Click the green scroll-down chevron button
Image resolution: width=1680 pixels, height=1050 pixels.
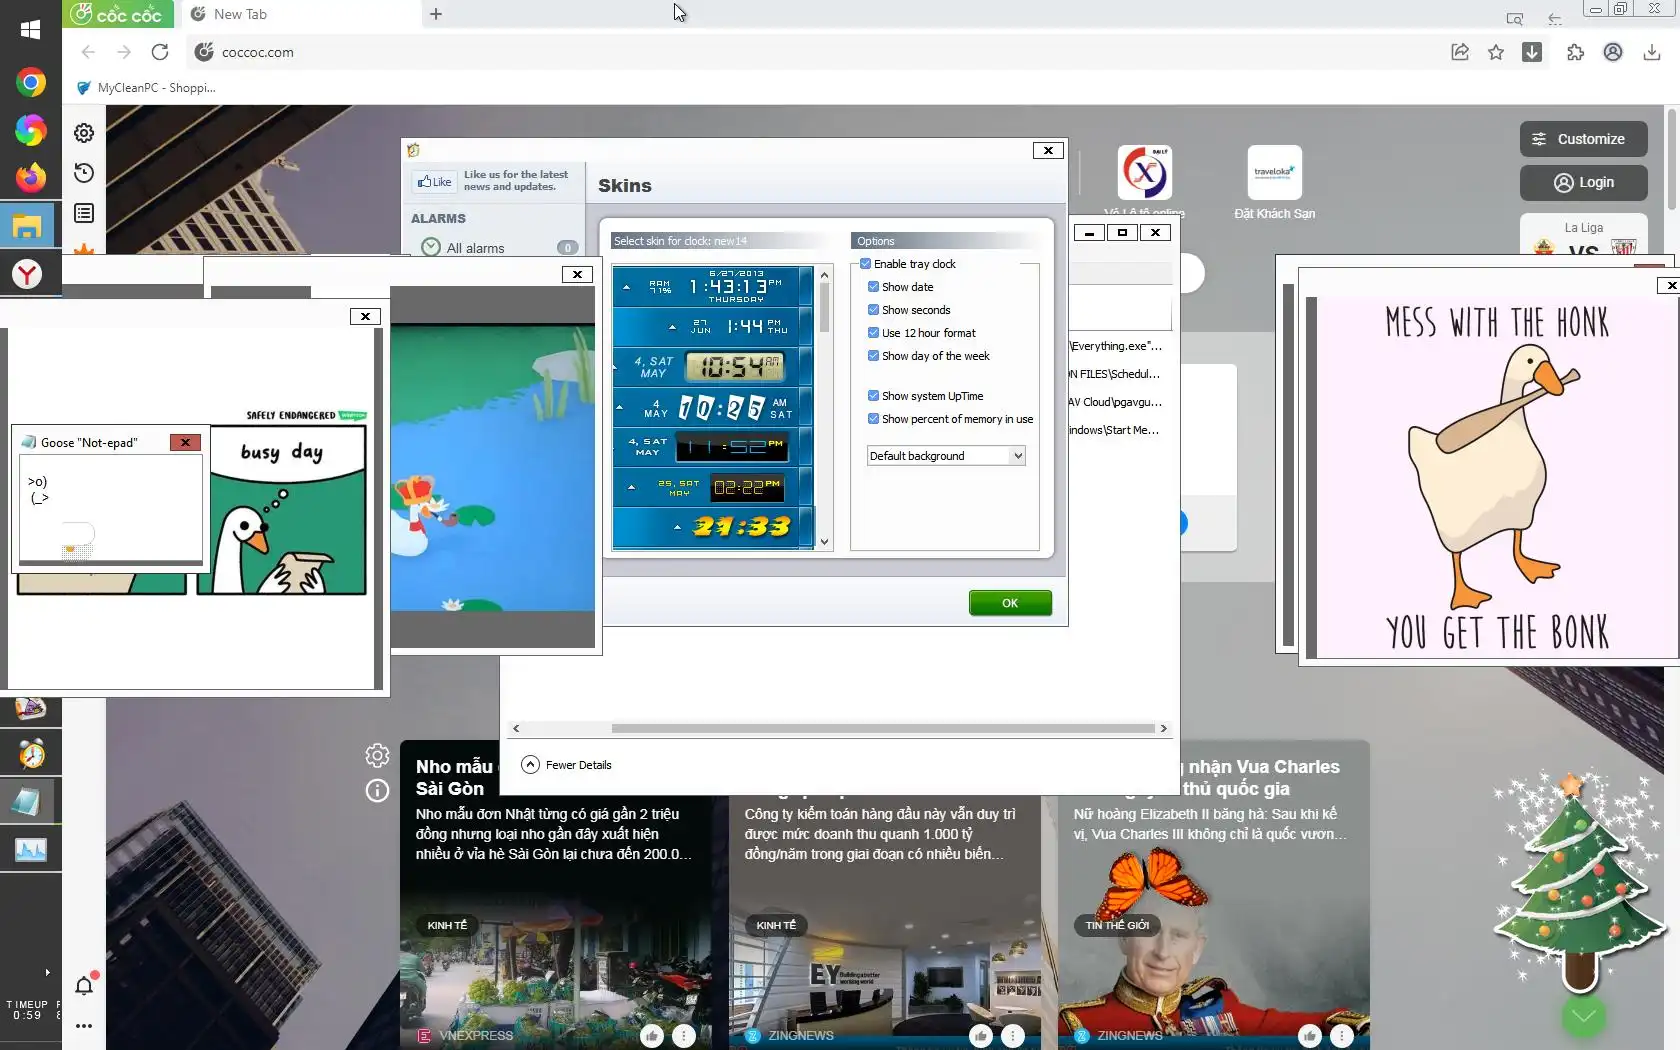pyautogui.click(x=1584, y=1017)
